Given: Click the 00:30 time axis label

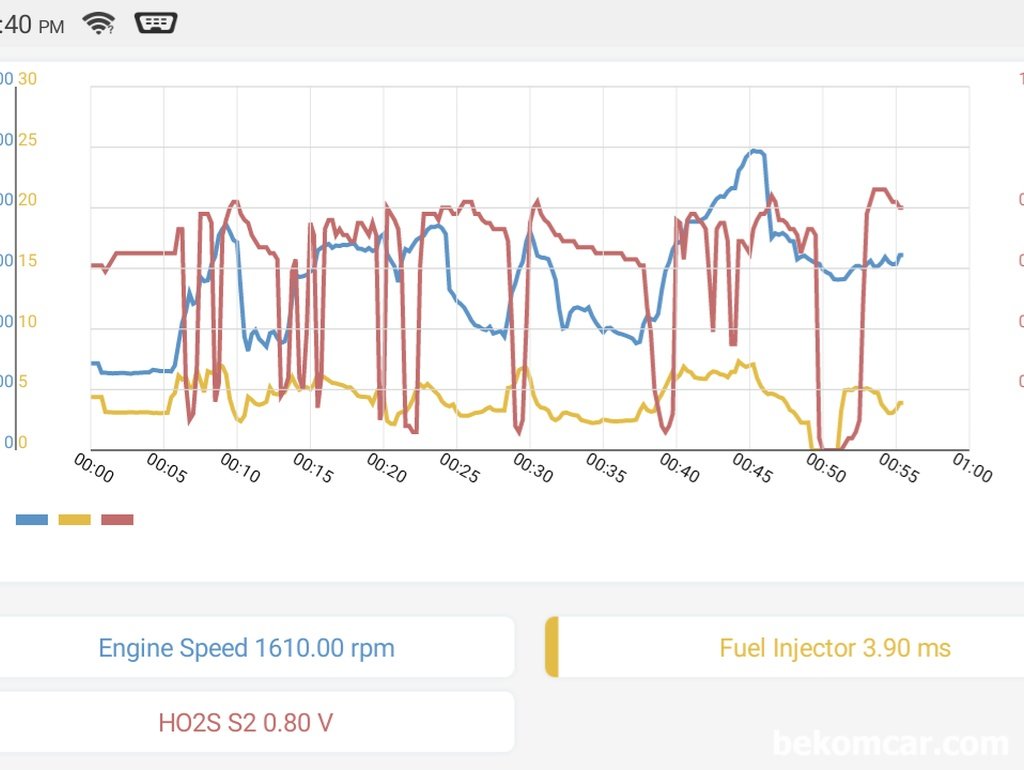Looking at the screenshot, I should (x=533, y=468).
